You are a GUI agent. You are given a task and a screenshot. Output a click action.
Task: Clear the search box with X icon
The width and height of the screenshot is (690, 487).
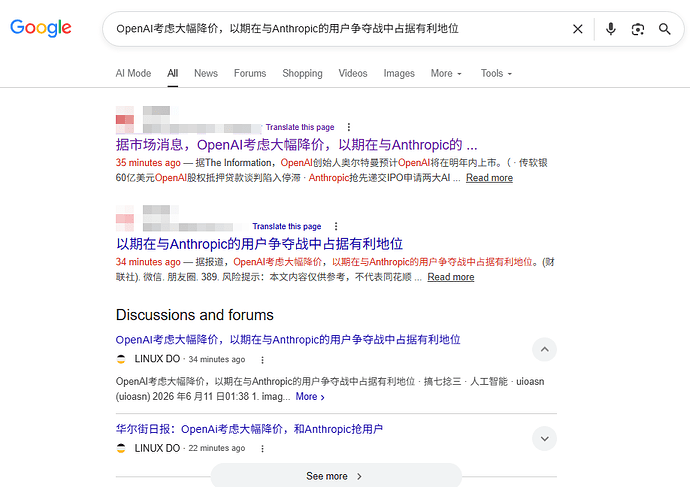(x=577, y=29)
